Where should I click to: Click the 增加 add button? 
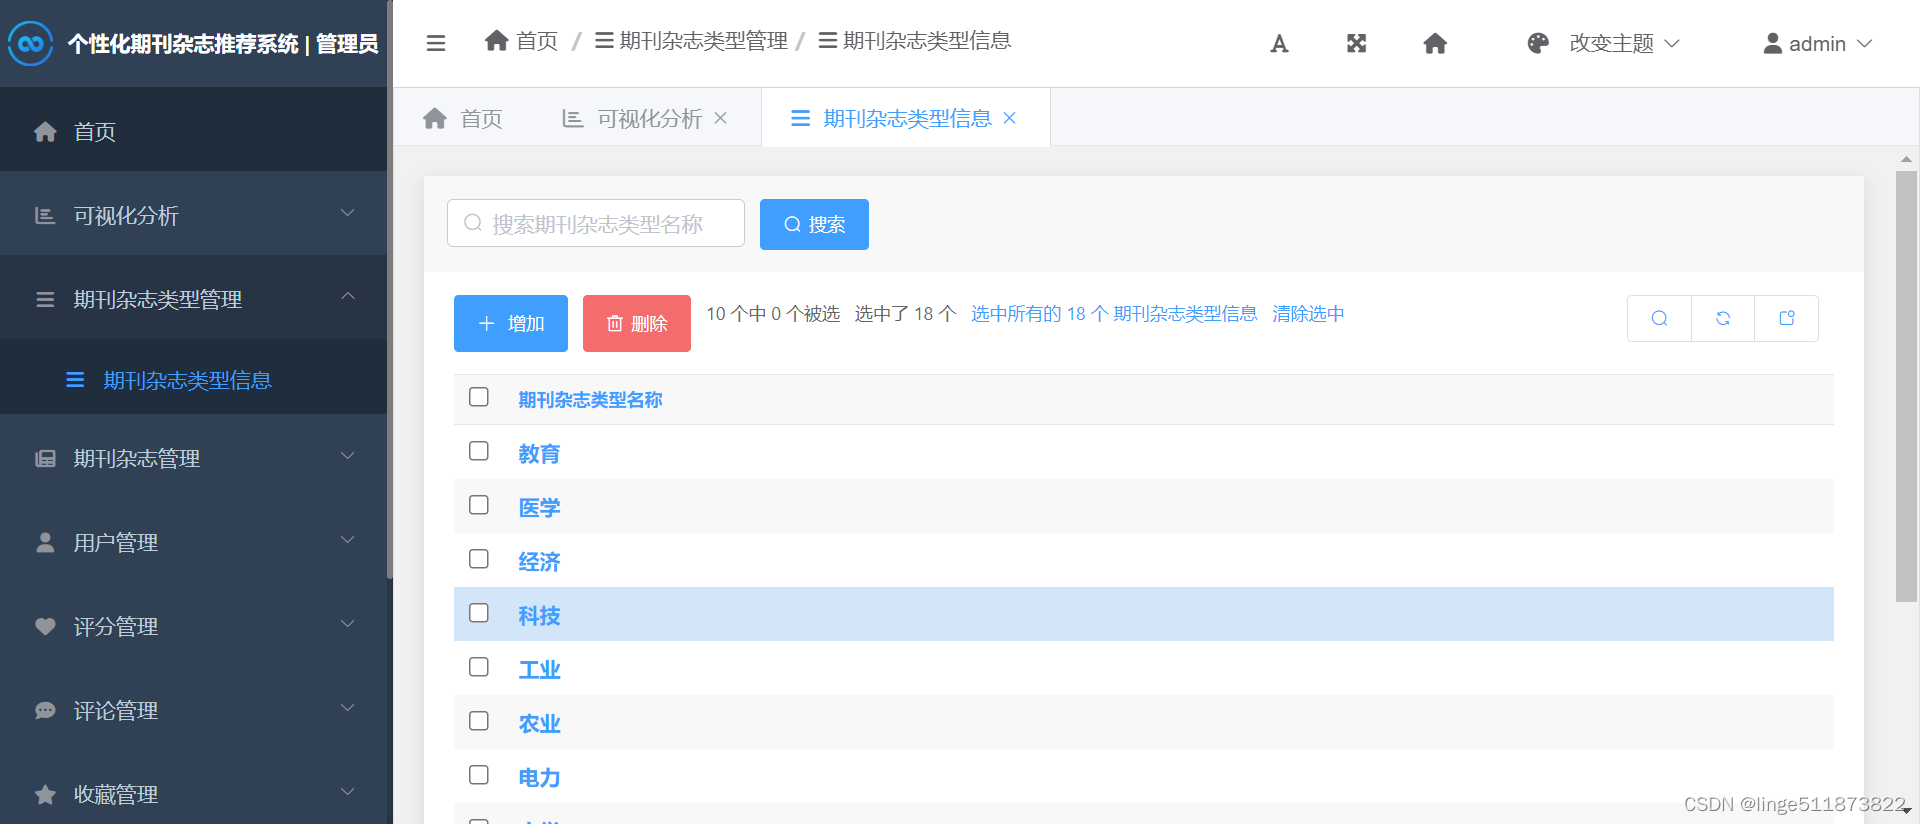coord(511,323)
